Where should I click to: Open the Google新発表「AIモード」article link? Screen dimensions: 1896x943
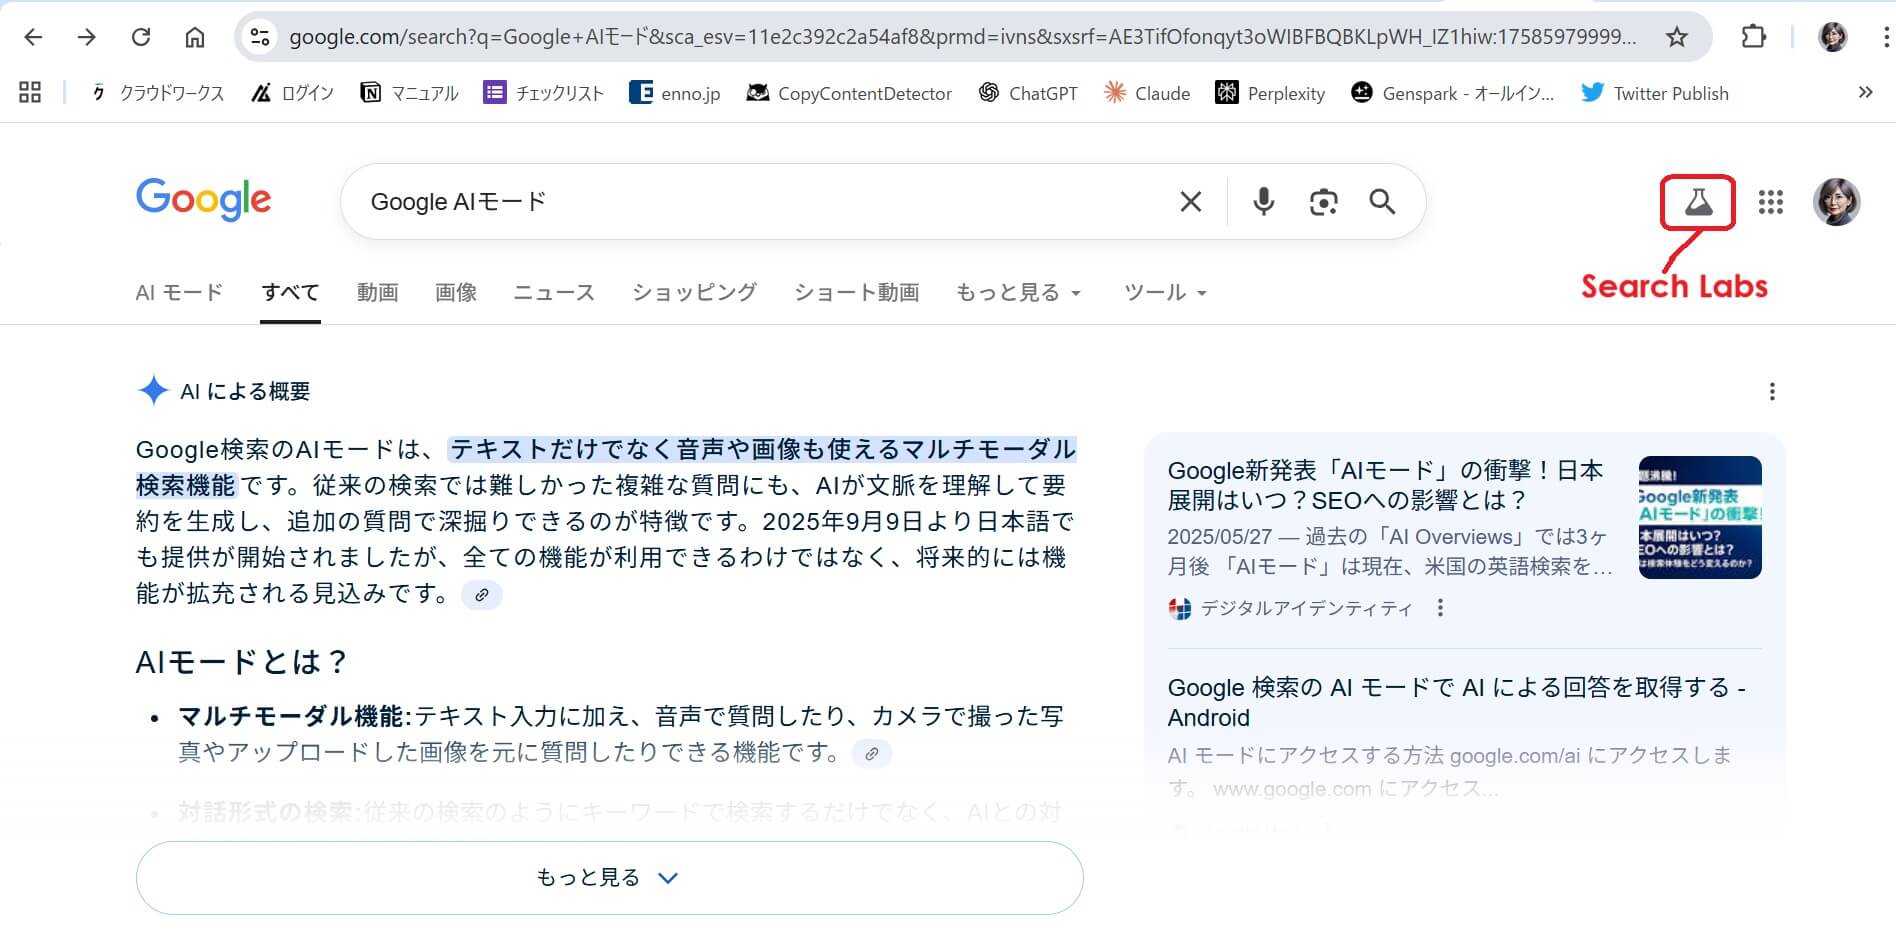(x=1385, y=485)
